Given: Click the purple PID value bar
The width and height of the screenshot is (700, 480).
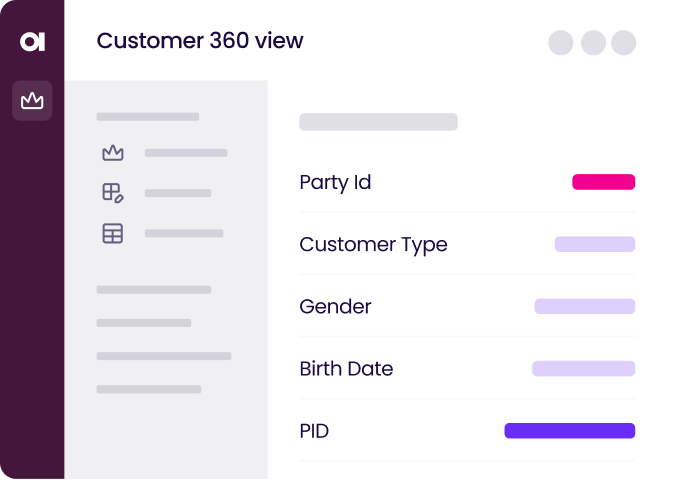Looking at the screenshot, I should coord(569,431).
